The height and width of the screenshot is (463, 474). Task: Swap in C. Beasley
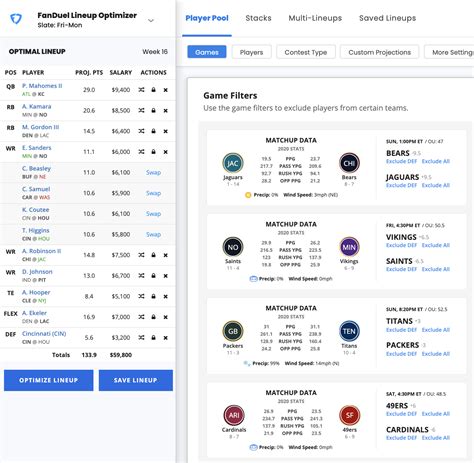(x=153, y=172)
